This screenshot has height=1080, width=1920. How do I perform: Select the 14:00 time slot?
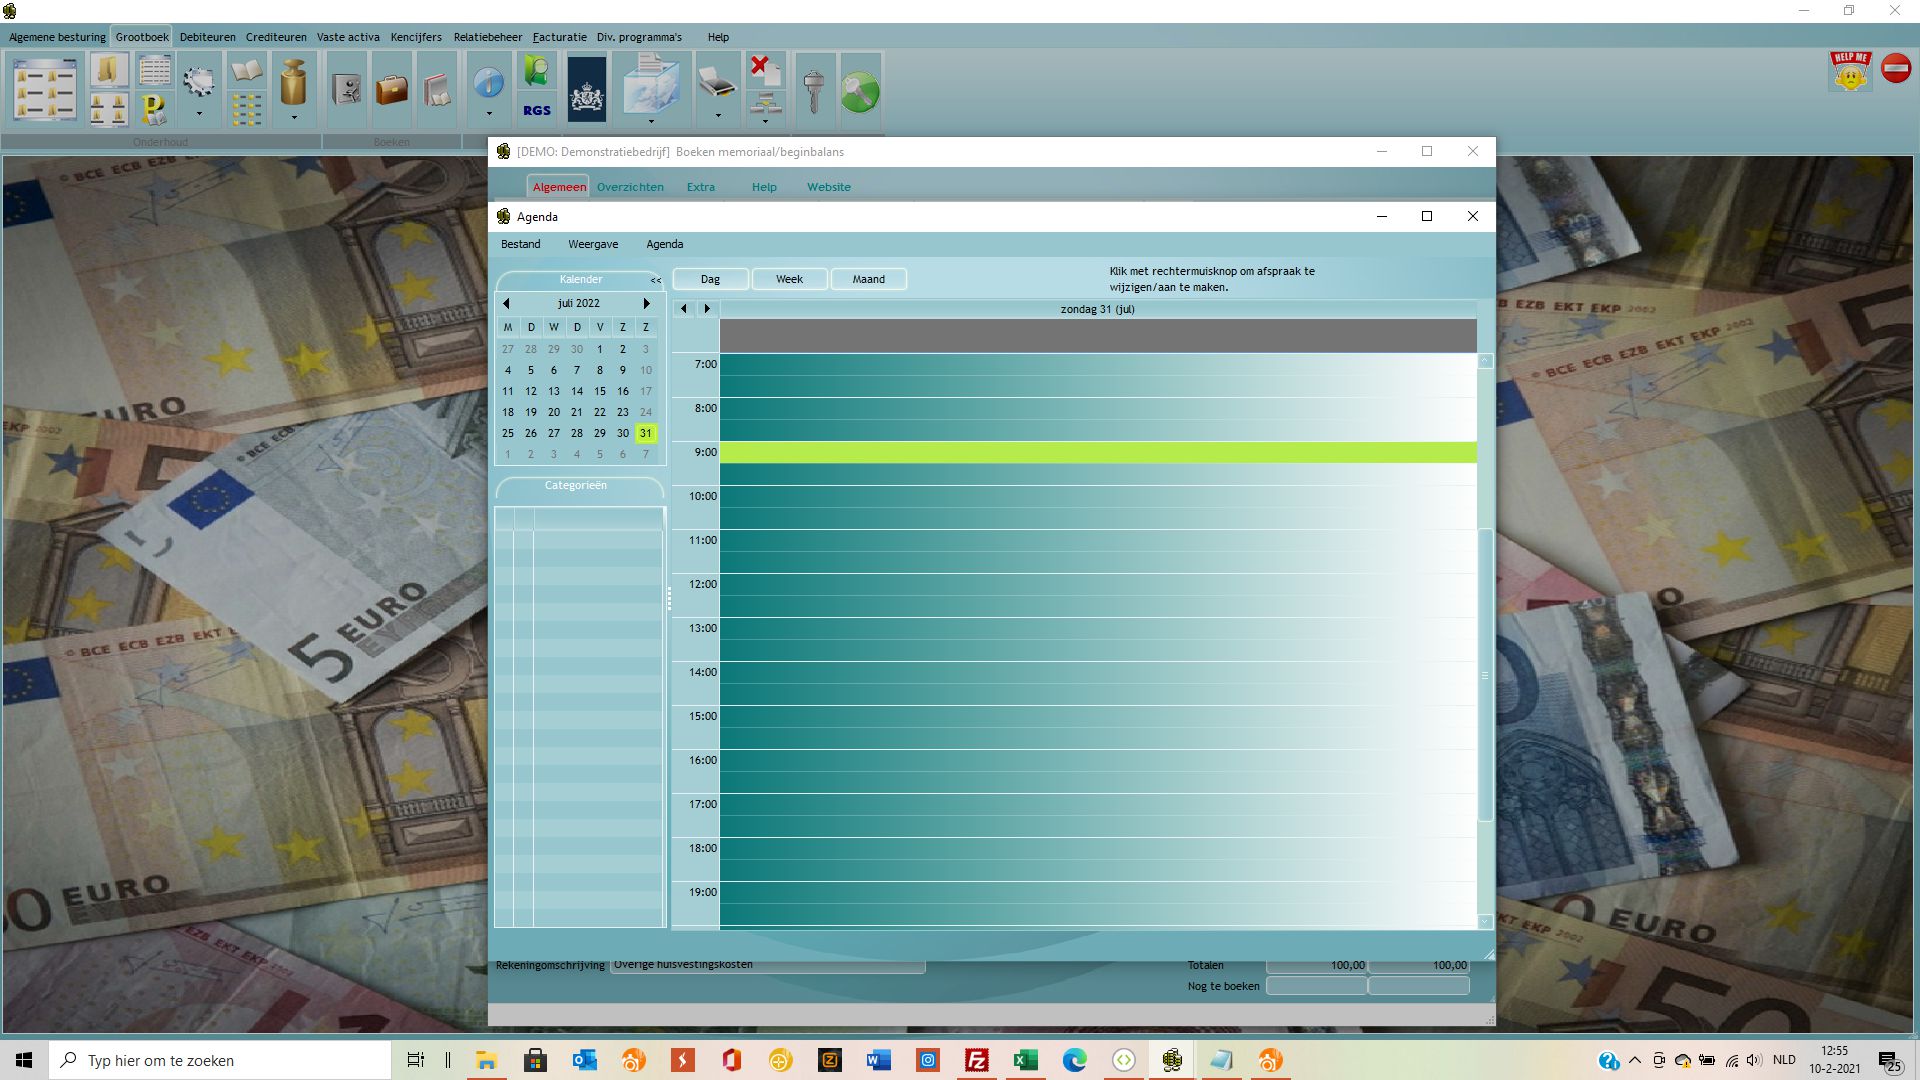pos(1098,672)
